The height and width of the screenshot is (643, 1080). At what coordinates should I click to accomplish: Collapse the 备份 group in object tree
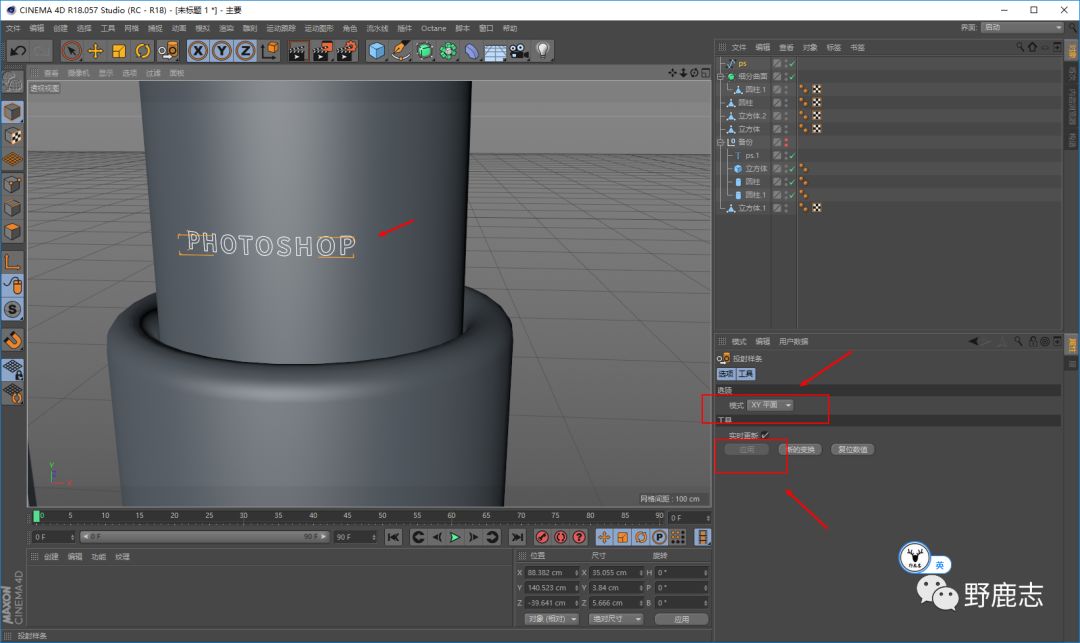point(720,142)
